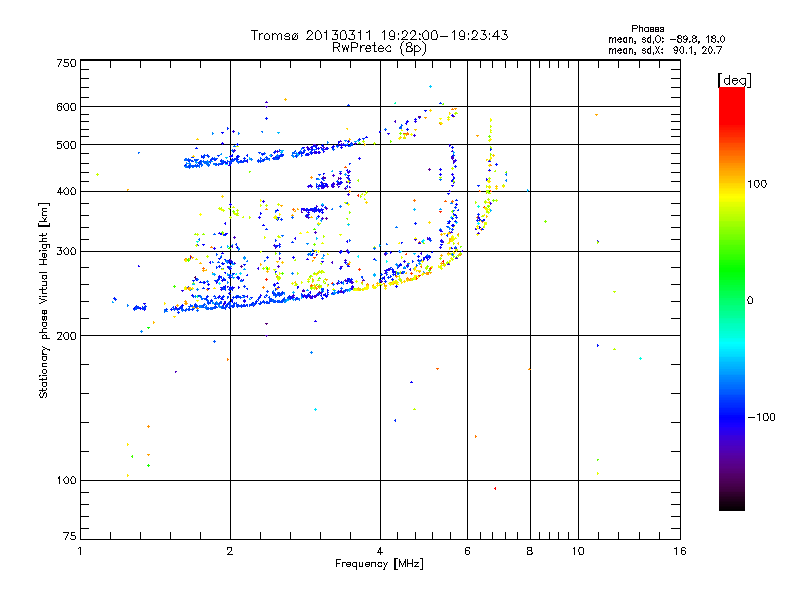The image size is (800, 600).
Task: Click the y-axis label '600'
Action: 66,107
